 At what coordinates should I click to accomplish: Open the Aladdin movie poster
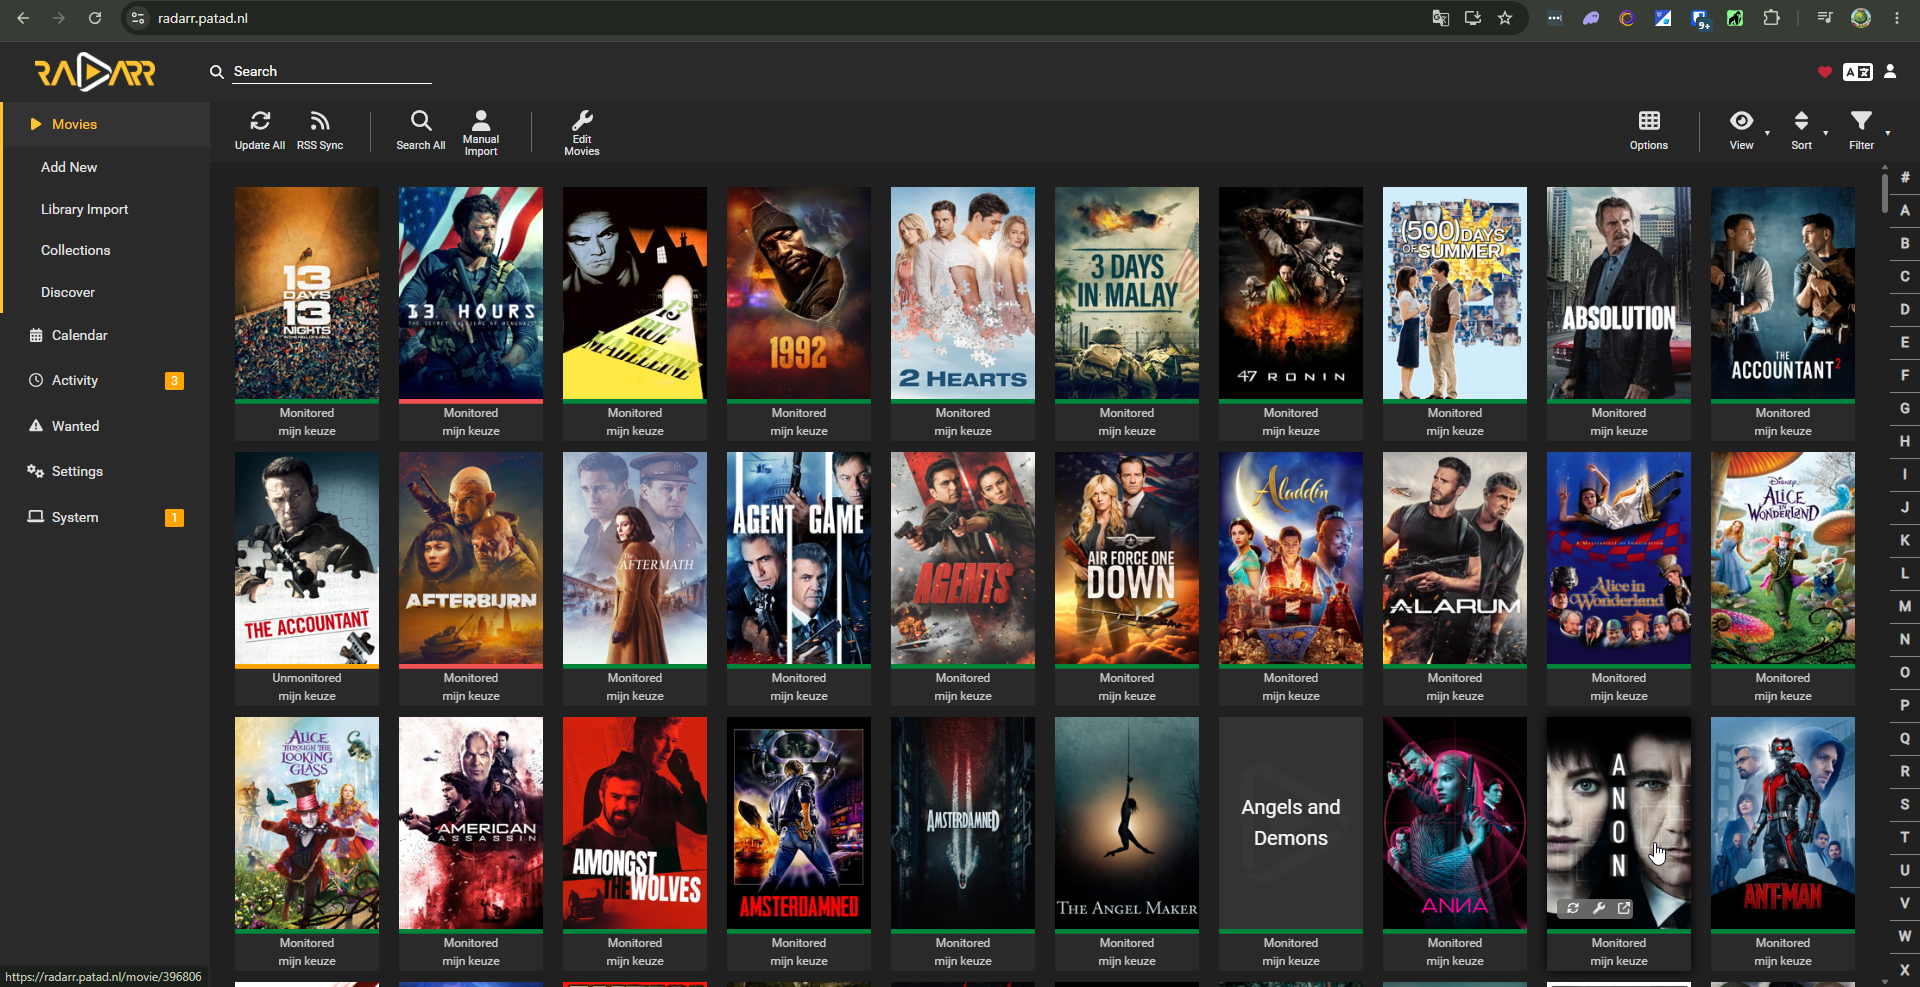1291,558
